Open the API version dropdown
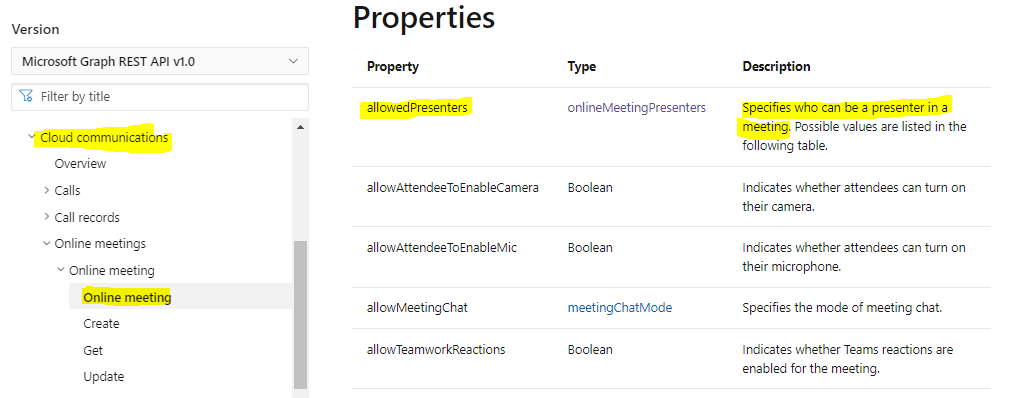 [x=160, y=61]
